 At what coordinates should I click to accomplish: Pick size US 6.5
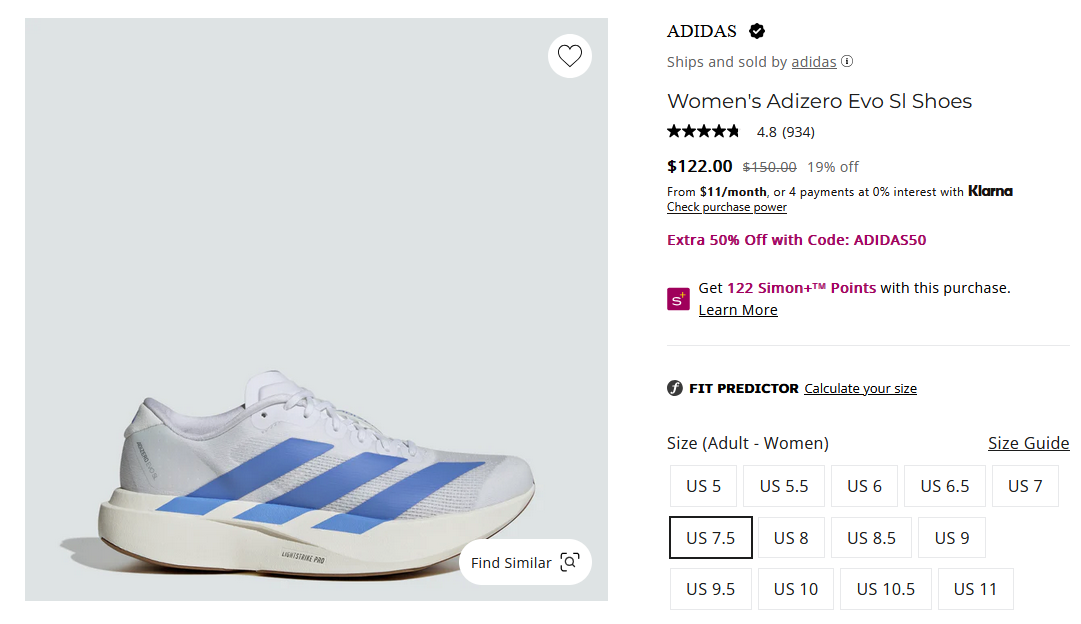click(945, 486)
